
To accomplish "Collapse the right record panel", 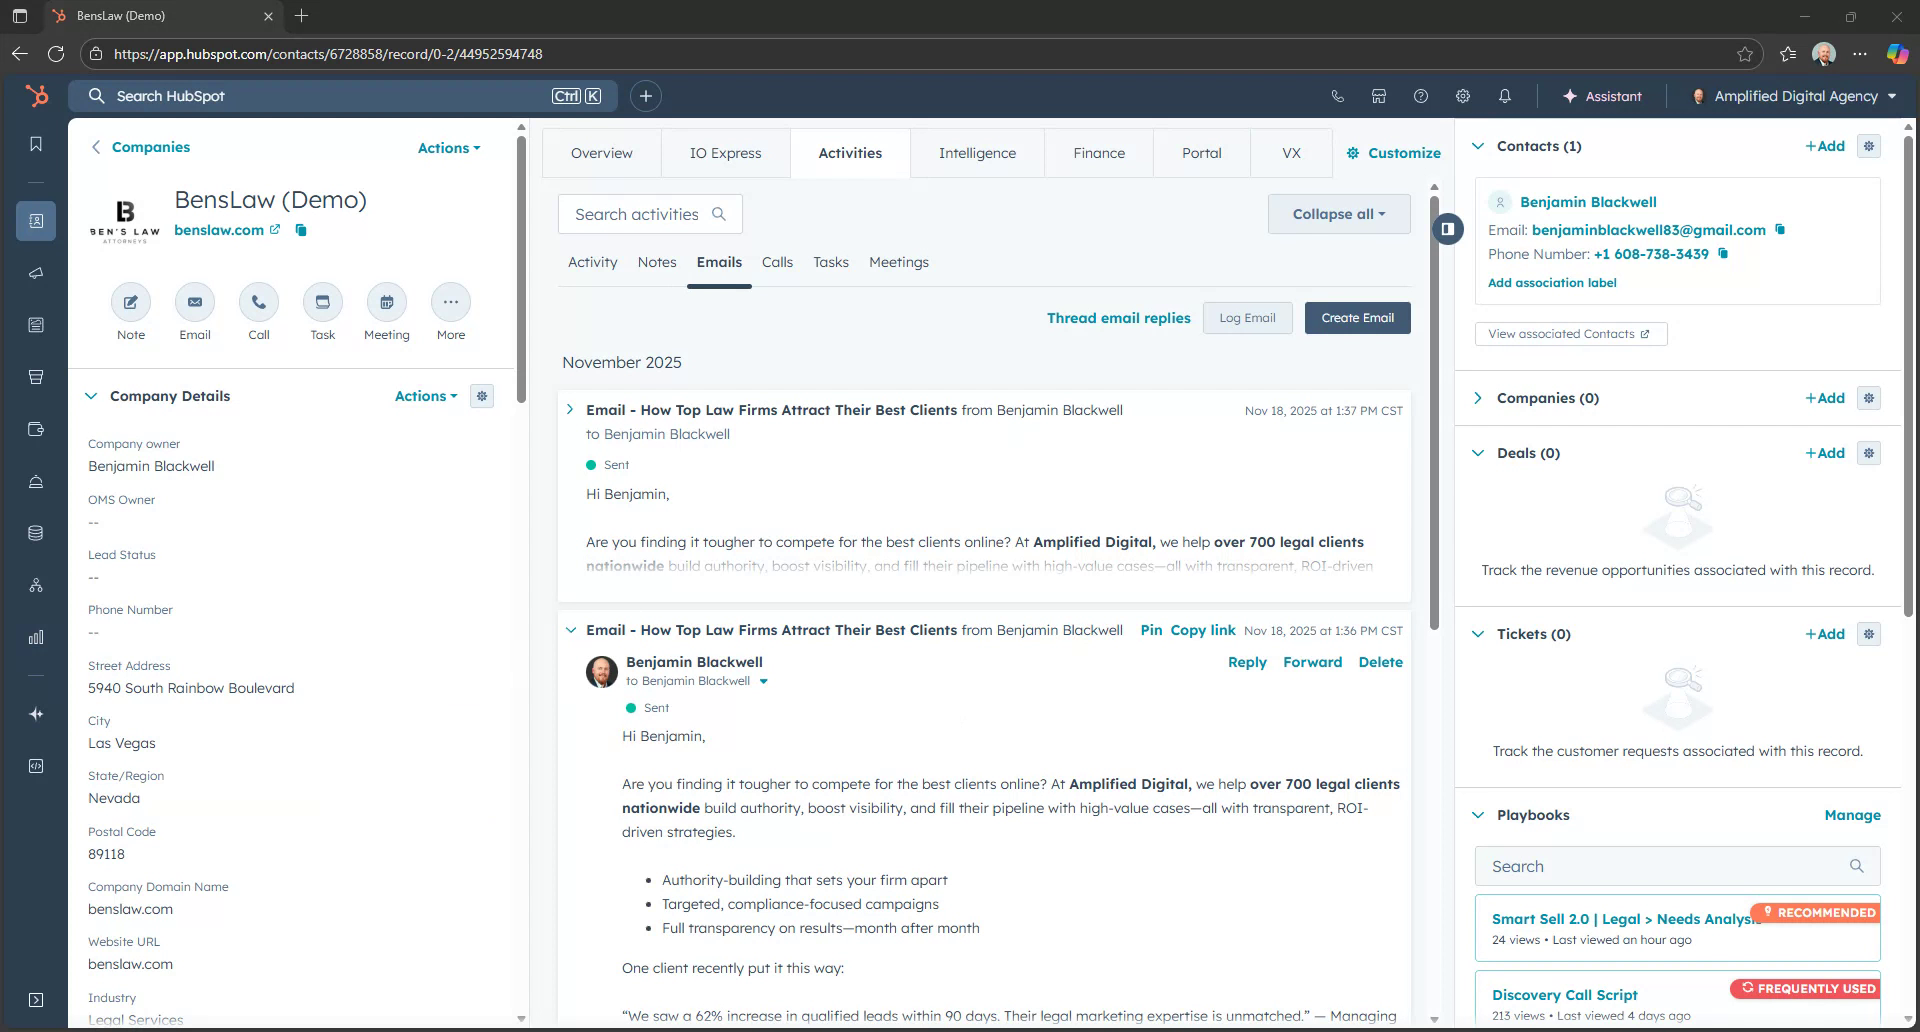I will pos(1447,229).
